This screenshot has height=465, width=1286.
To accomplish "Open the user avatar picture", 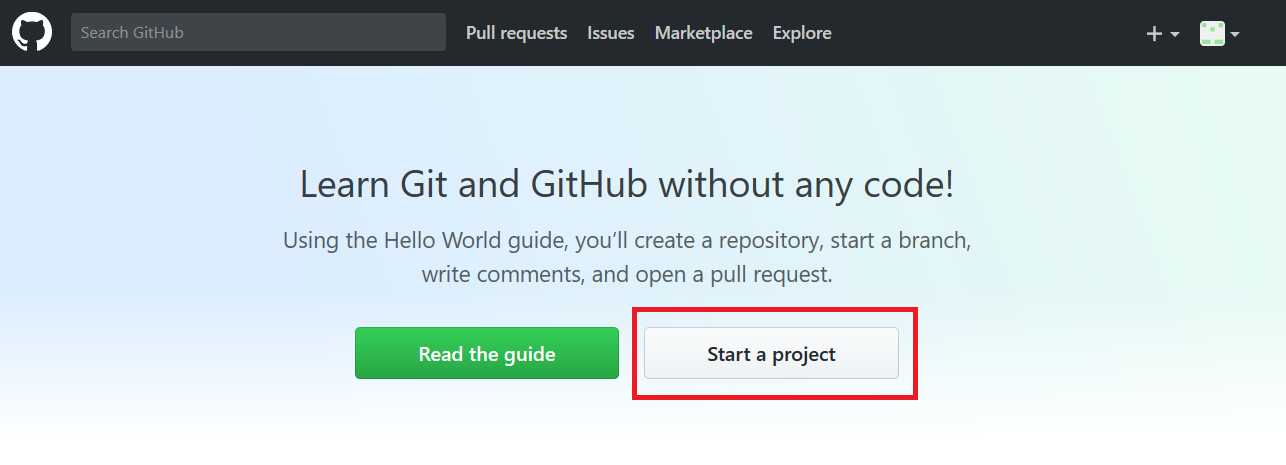I will click(1213, 33).
